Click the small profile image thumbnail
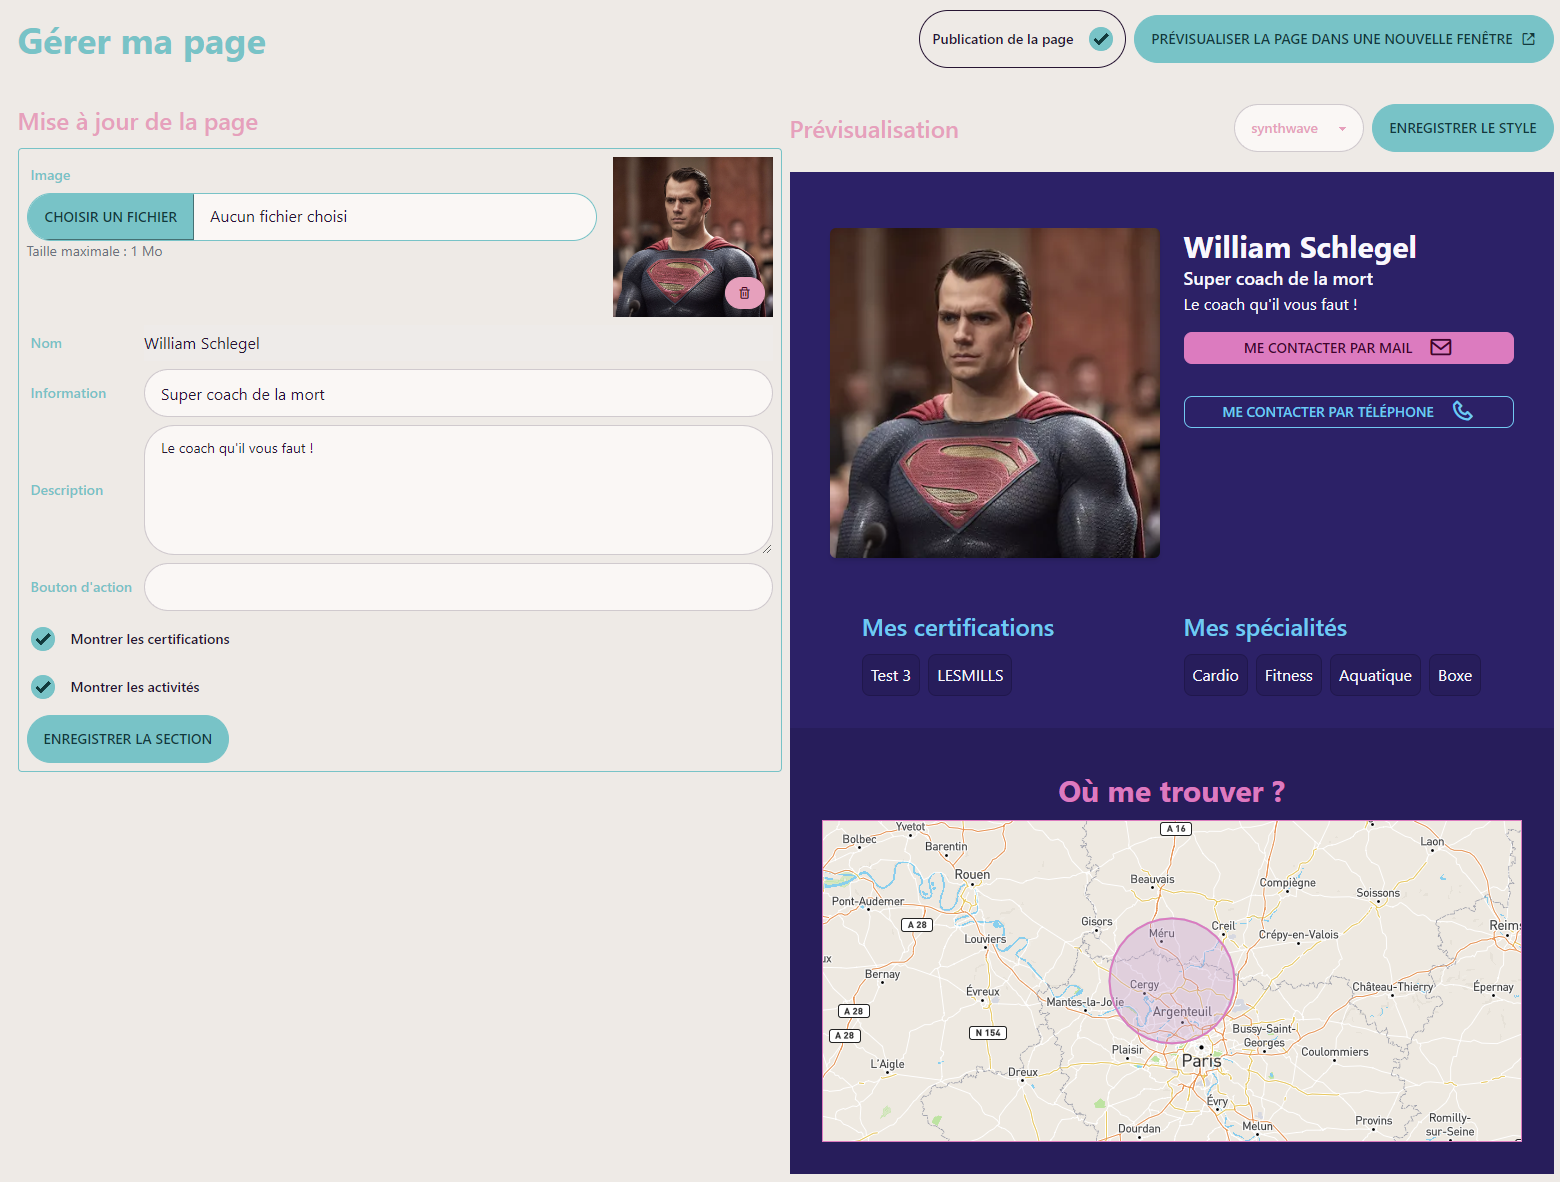Viewport: 1560px width, 1182px height. [x=693, y=237]
